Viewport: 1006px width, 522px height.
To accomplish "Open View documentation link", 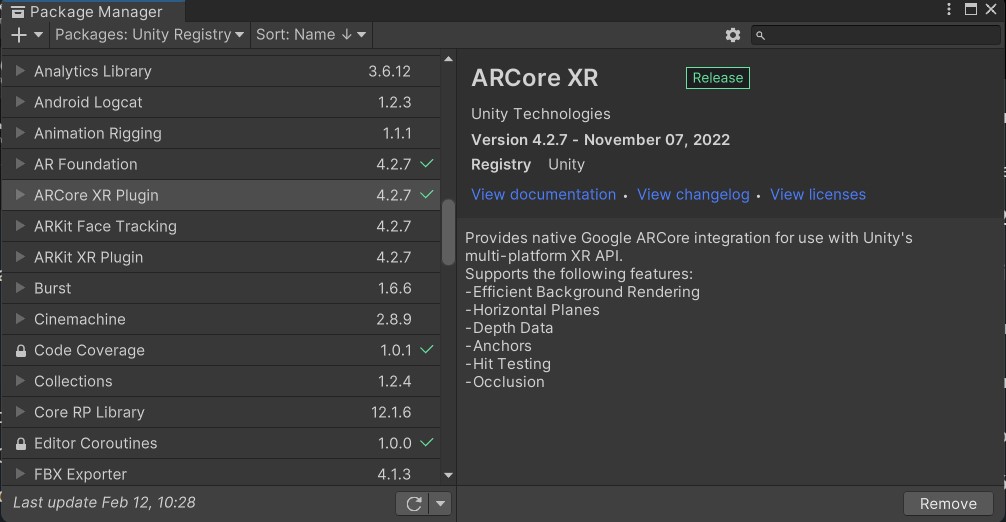I will [x=543, y=194].
